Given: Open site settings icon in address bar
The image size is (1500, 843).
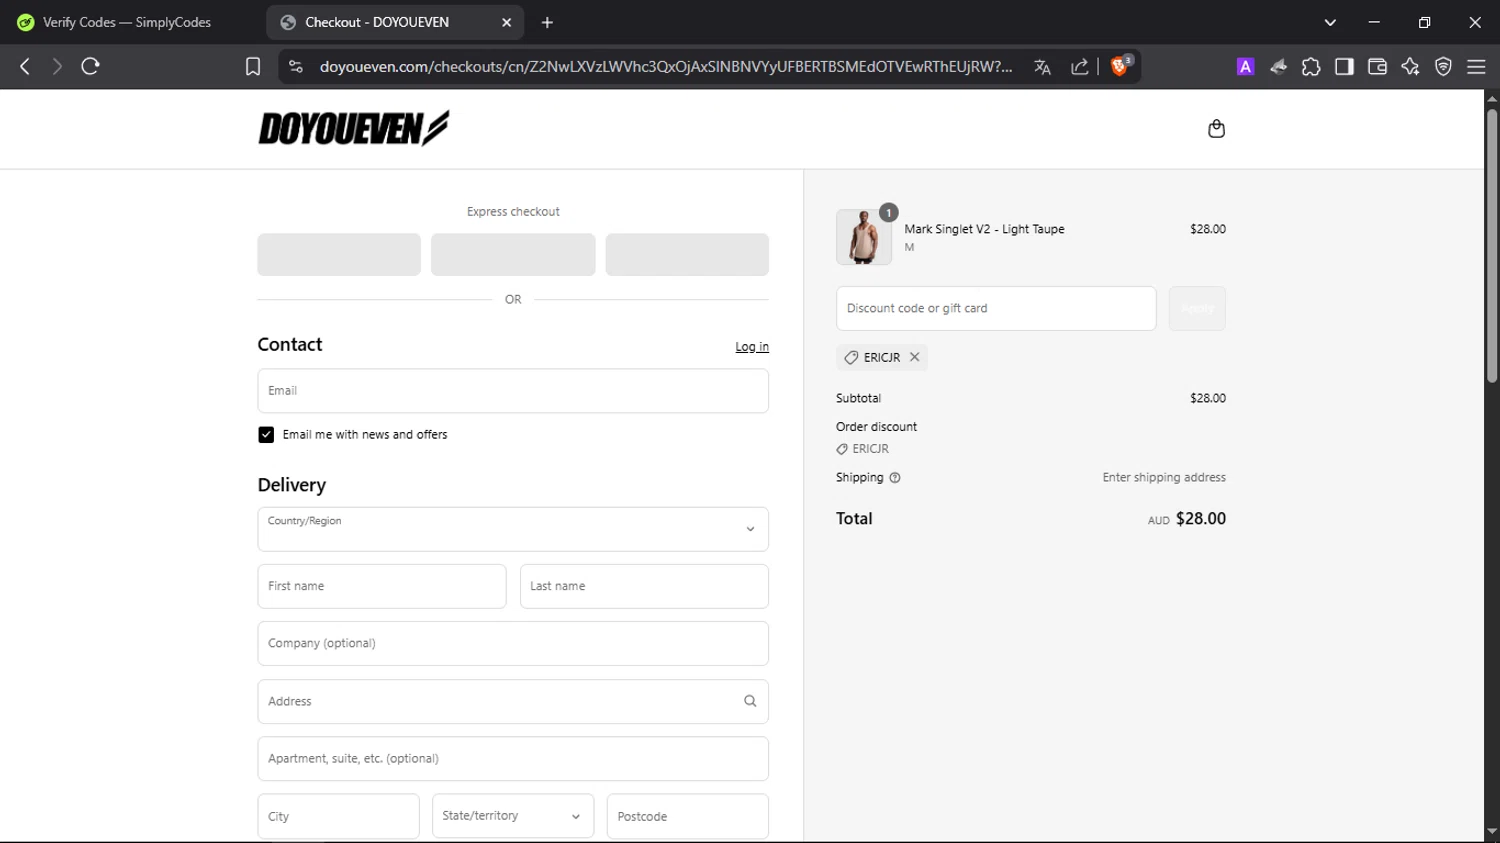Looking at the screenshot, I should [295, 67].
